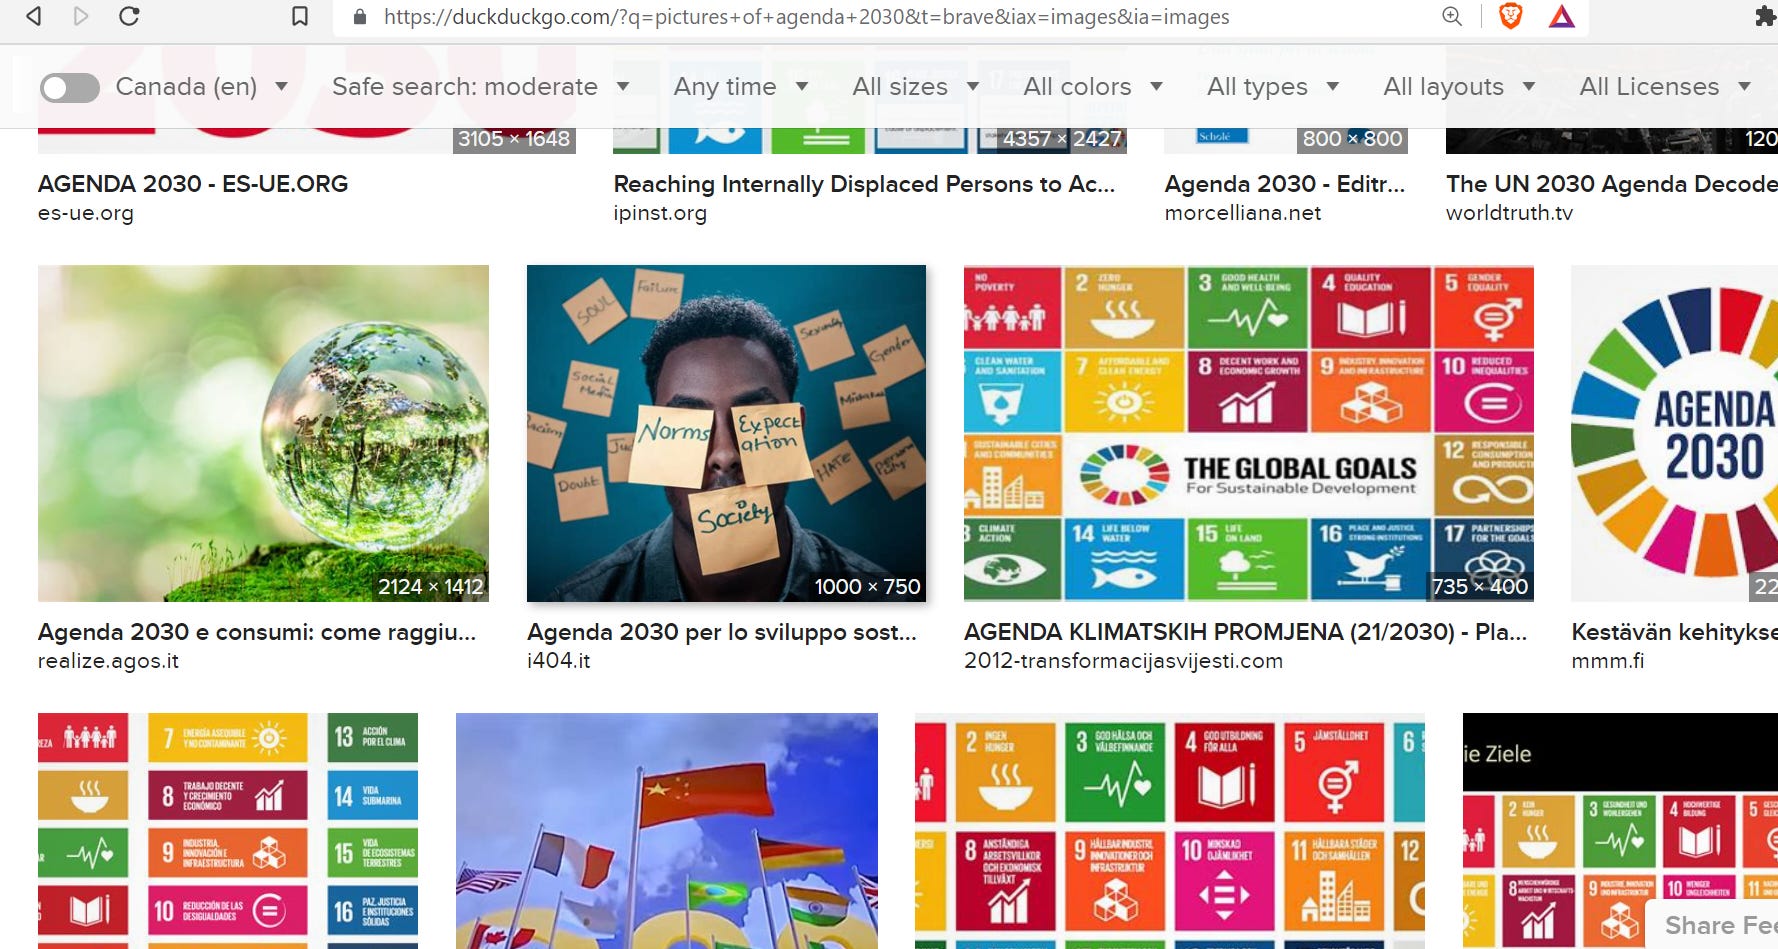The width and height of the screenshot is (1778, 949).
Task: Open the All colors filter dropdown
Action: 1093,87
